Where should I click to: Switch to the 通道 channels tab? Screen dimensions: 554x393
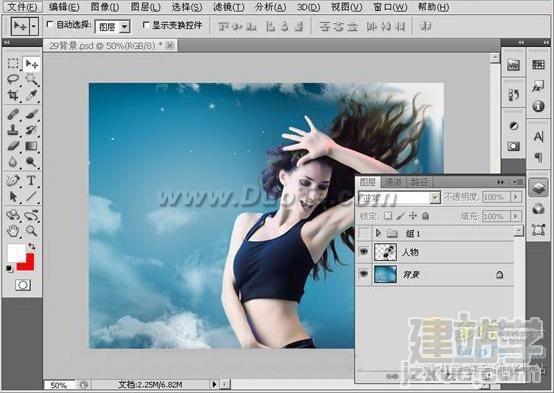[393, 182]
